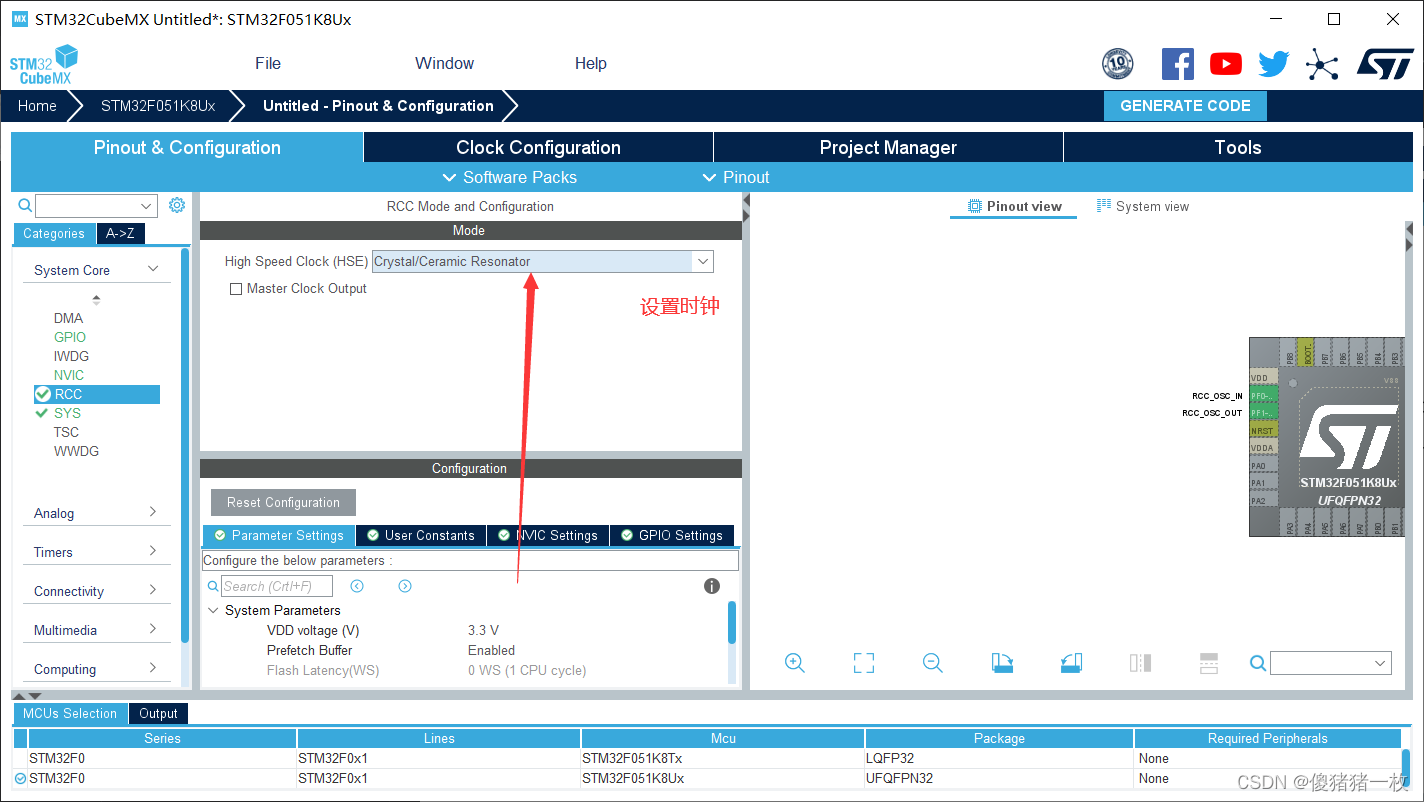Switch to the Output tab

tap(158, 713)
